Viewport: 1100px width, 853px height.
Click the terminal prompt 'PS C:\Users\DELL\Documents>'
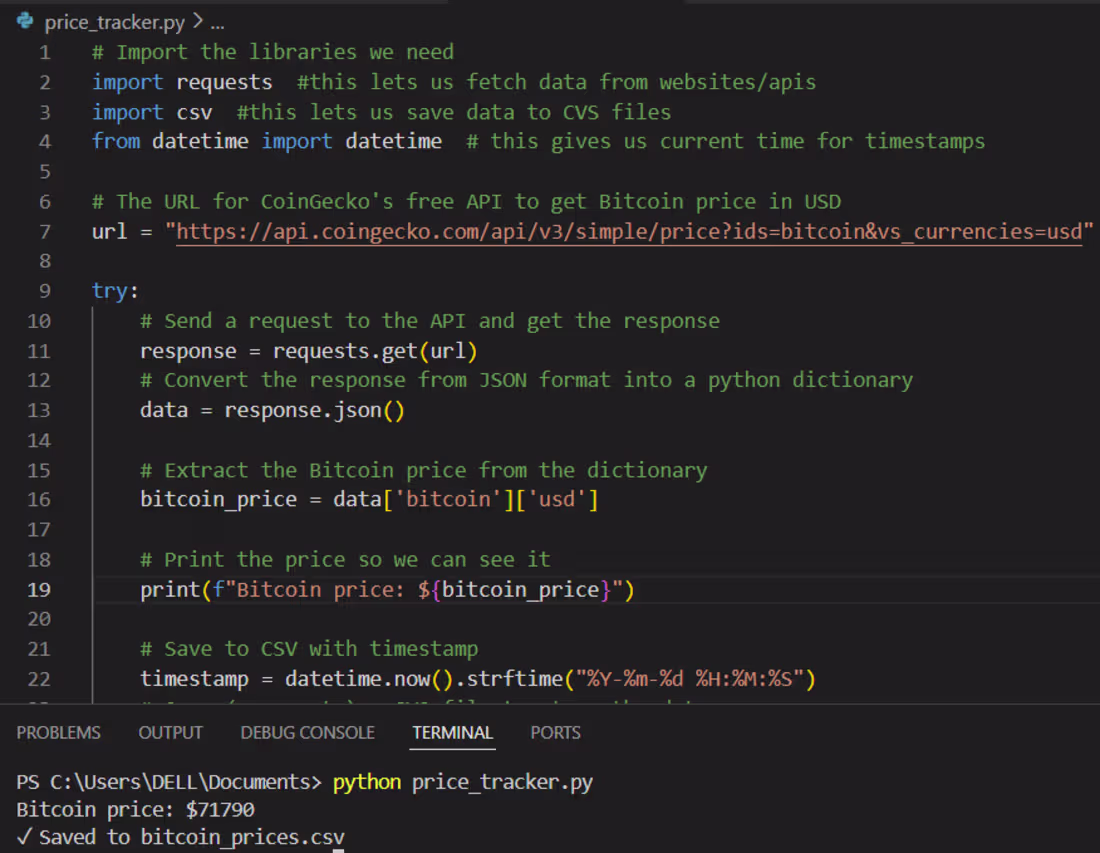168,782
